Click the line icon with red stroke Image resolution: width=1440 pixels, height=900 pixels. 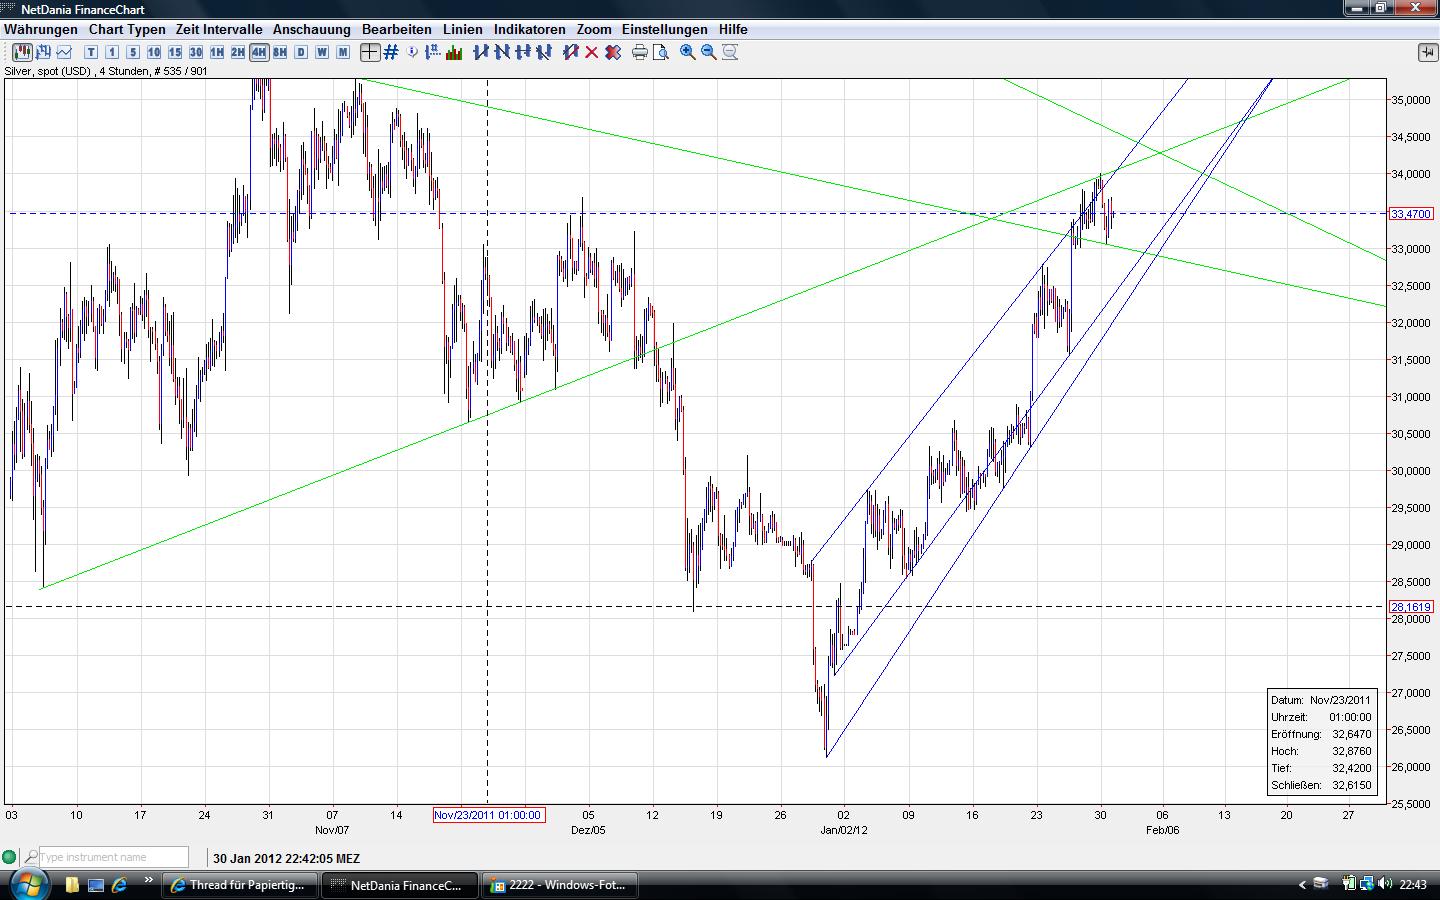(571, 52)
